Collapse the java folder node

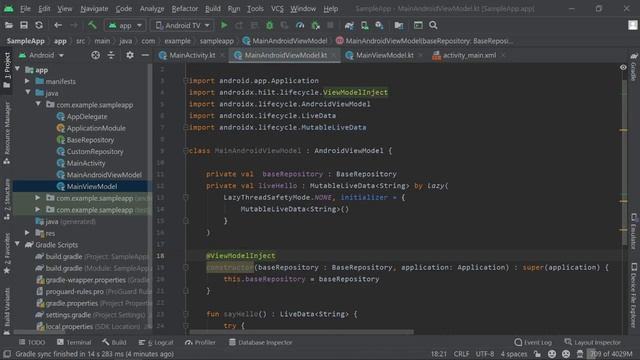(28, 93)
